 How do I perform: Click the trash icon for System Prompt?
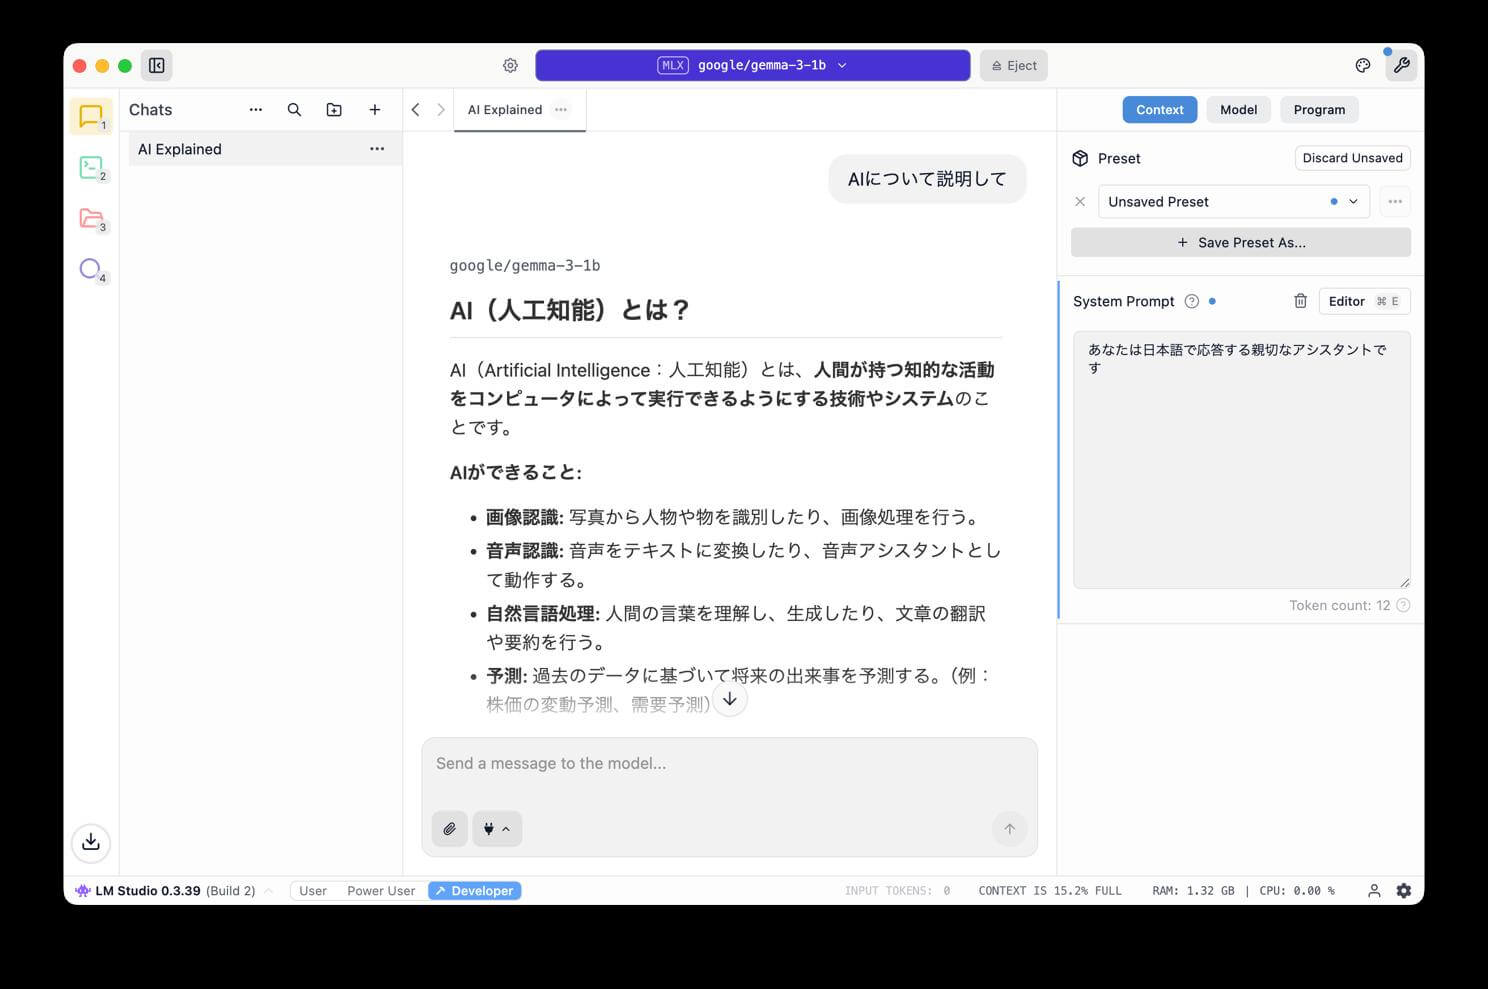[1300, 301]
